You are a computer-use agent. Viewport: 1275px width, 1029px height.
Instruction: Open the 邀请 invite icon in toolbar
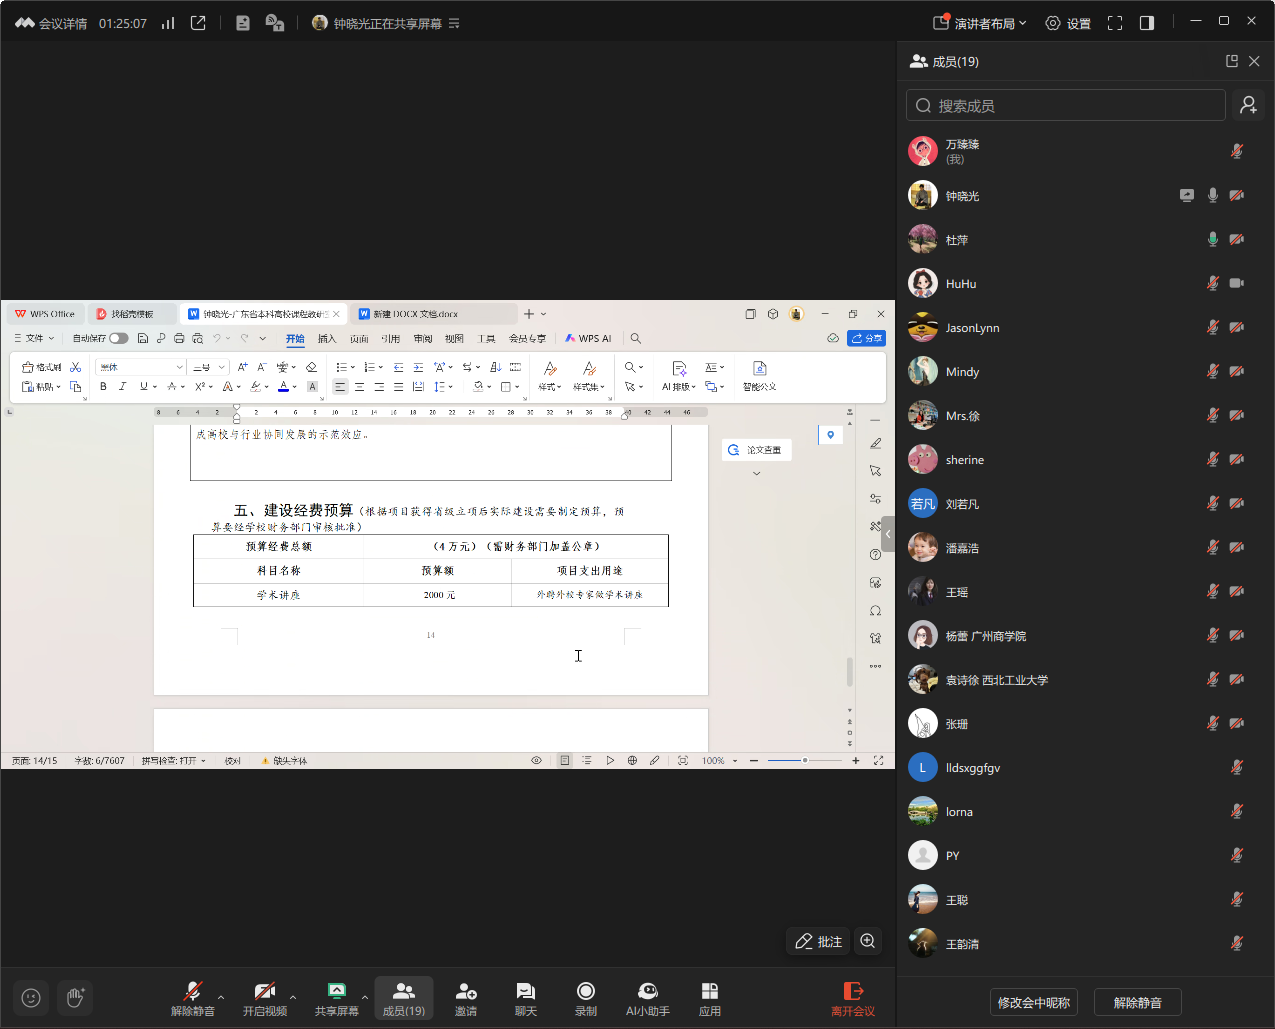pos(466,997)
